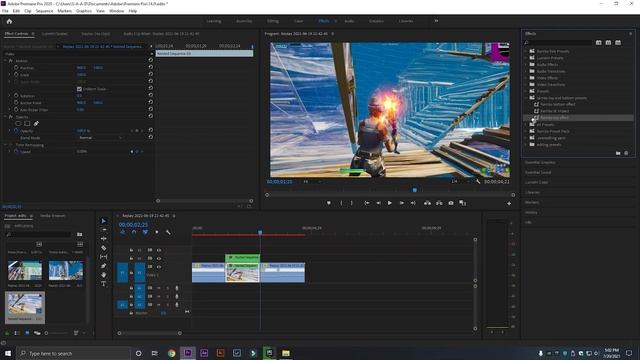Select the Razor tool

click(x=104, y=248)
